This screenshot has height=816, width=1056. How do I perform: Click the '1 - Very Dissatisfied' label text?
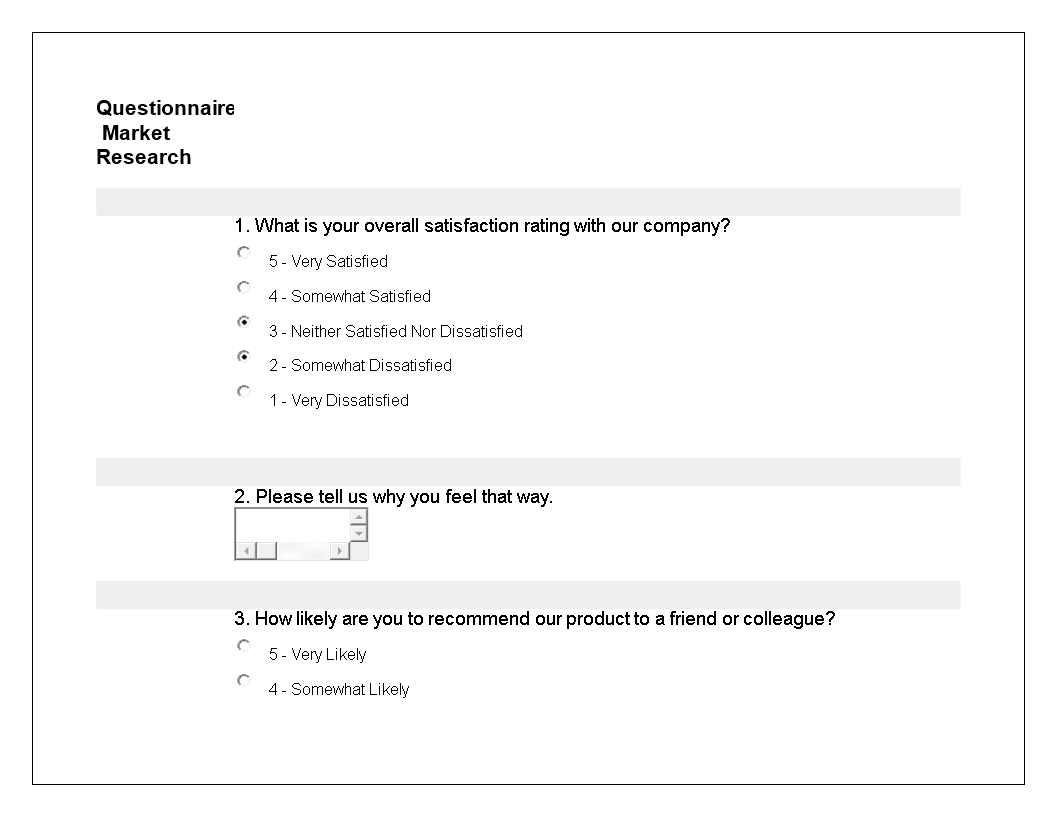tap(339, 401)
